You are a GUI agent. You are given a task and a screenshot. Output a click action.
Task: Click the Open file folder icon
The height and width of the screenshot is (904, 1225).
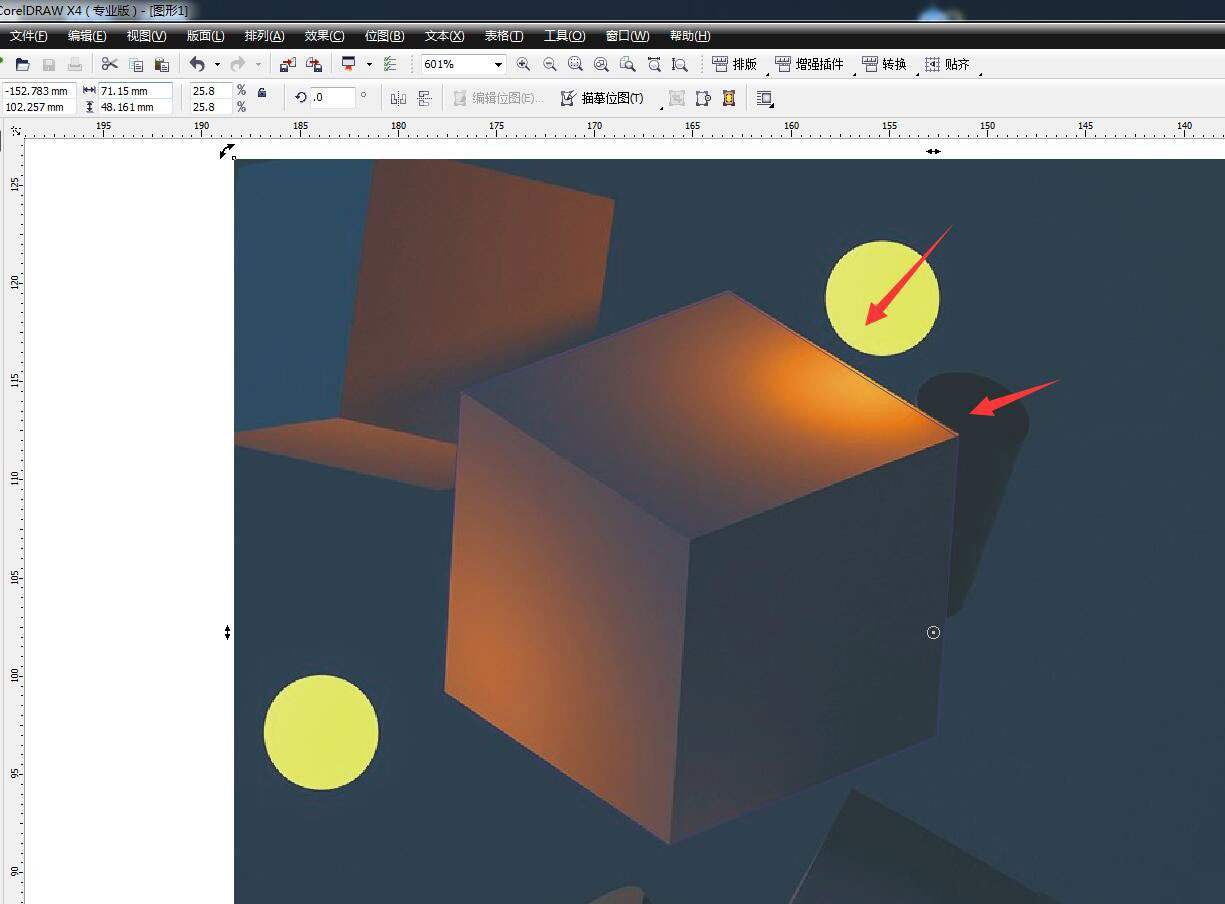23,65
